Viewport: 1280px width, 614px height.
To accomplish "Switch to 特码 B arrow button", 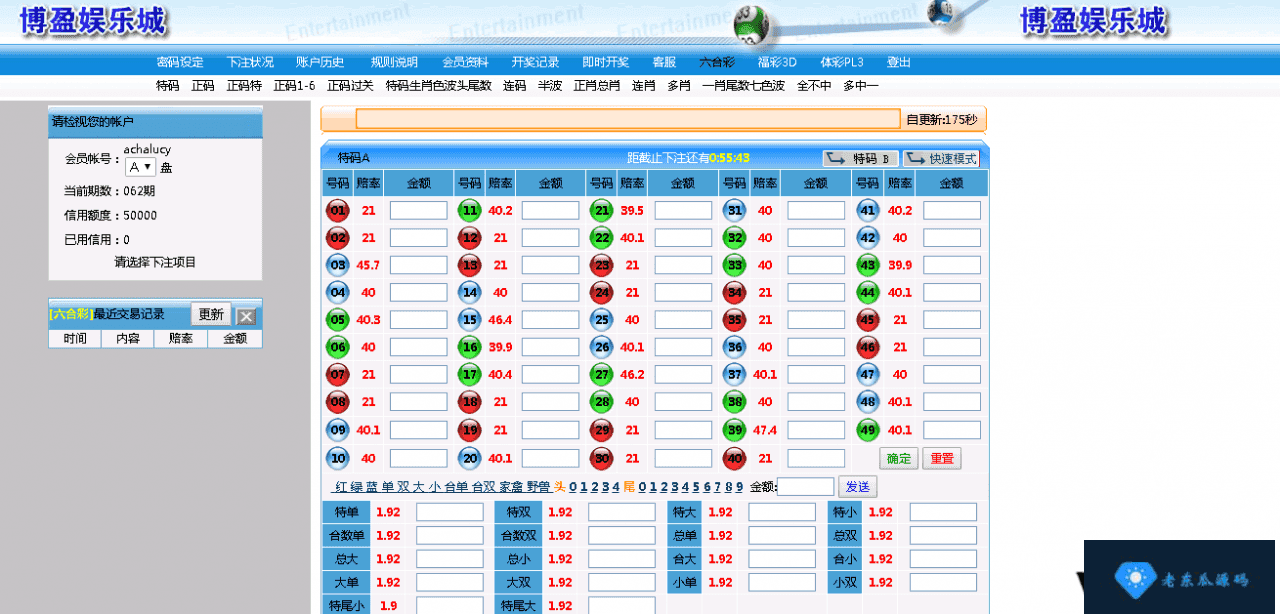I will (860, 158).
